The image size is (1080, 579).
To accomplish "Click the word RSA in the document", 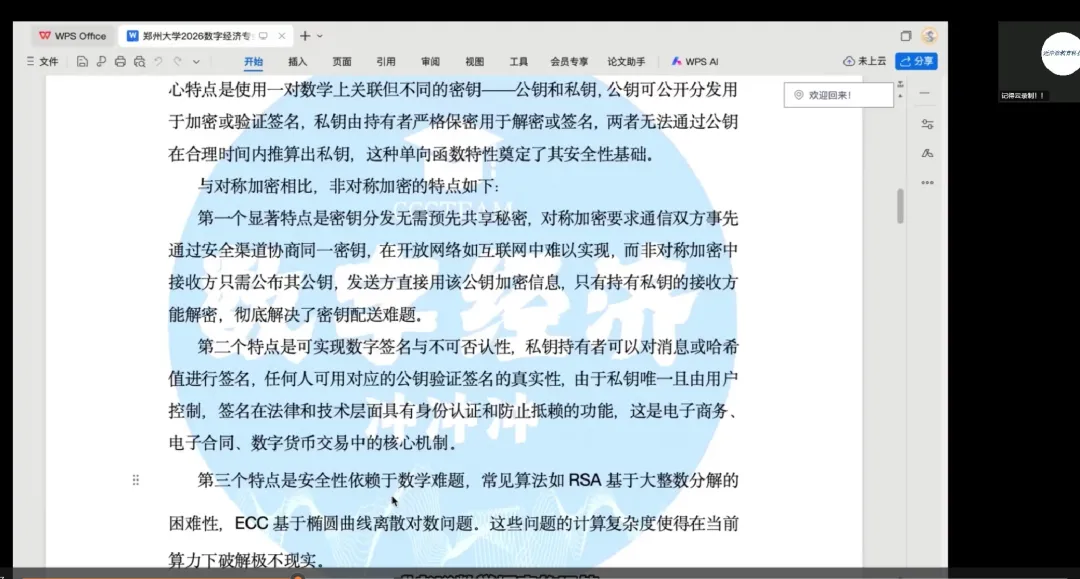I will click(x=585, y=480).
